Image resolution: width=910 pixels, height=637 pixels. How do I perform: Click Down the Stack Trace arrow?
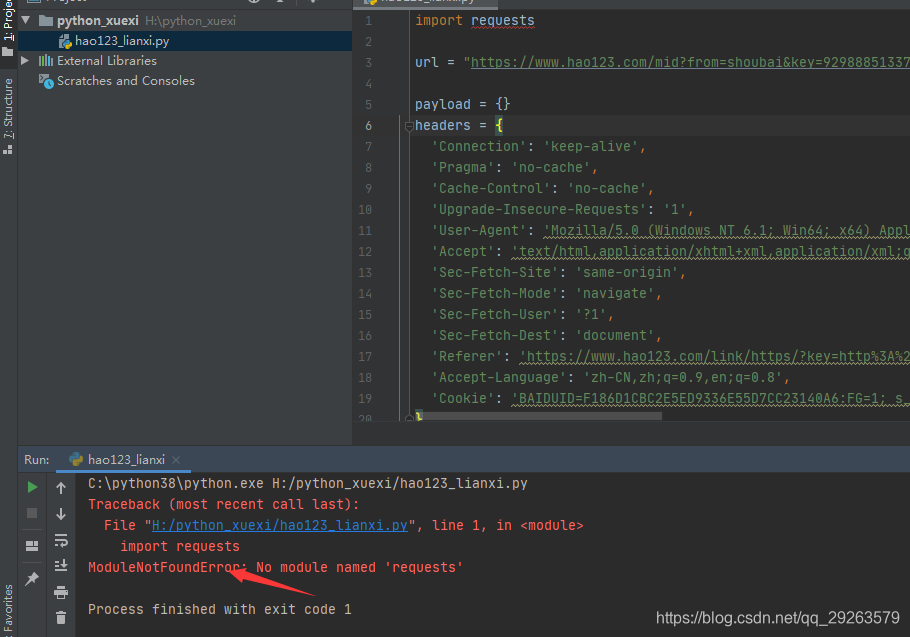61,514
